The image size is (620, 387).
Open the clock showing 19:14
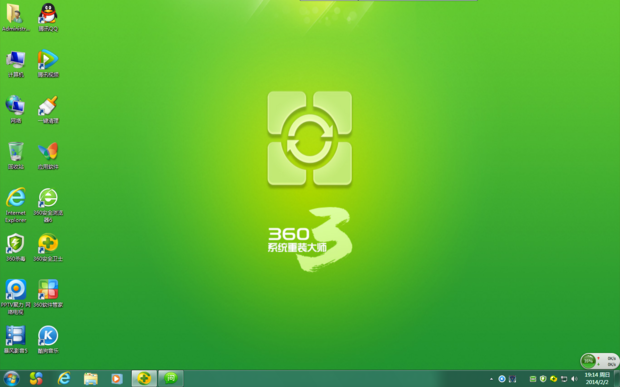[597, 378]
